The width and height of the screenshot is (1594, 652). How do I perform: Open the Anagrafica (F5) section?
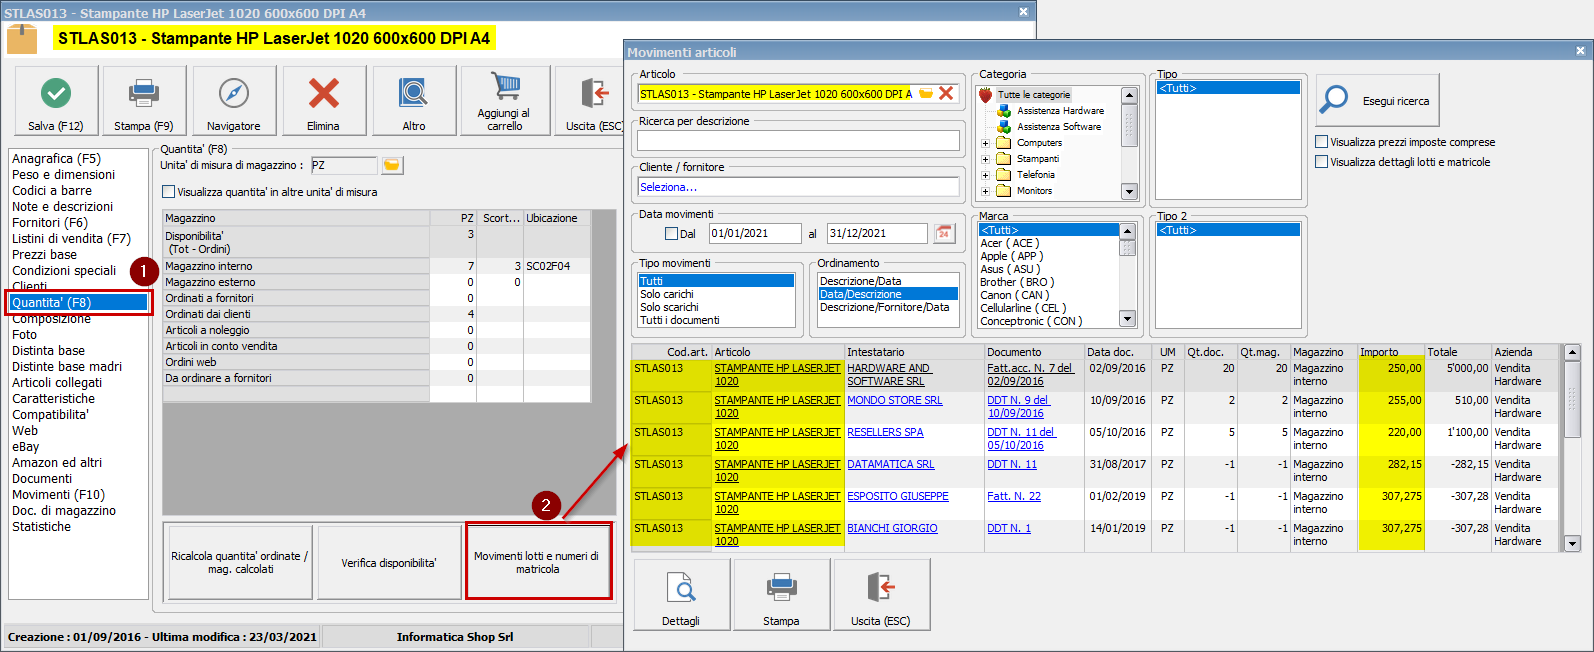tap(56, 159)
